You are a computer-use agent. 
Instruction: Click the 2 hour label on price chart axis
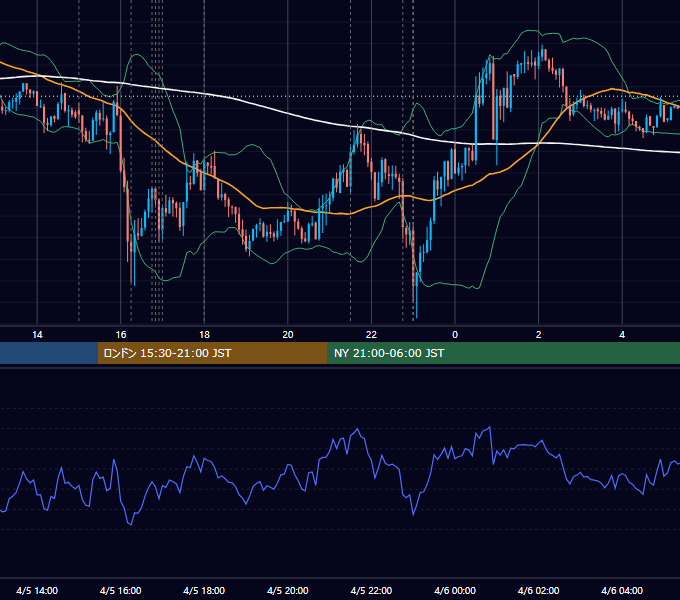pyautogui.click(x=538, y=335)
